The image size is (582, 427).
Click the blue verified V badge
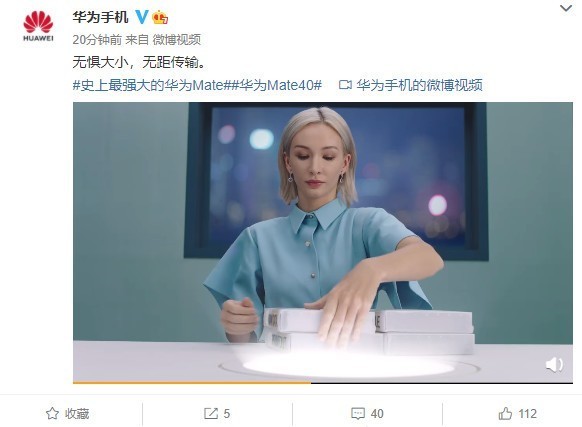141,17
